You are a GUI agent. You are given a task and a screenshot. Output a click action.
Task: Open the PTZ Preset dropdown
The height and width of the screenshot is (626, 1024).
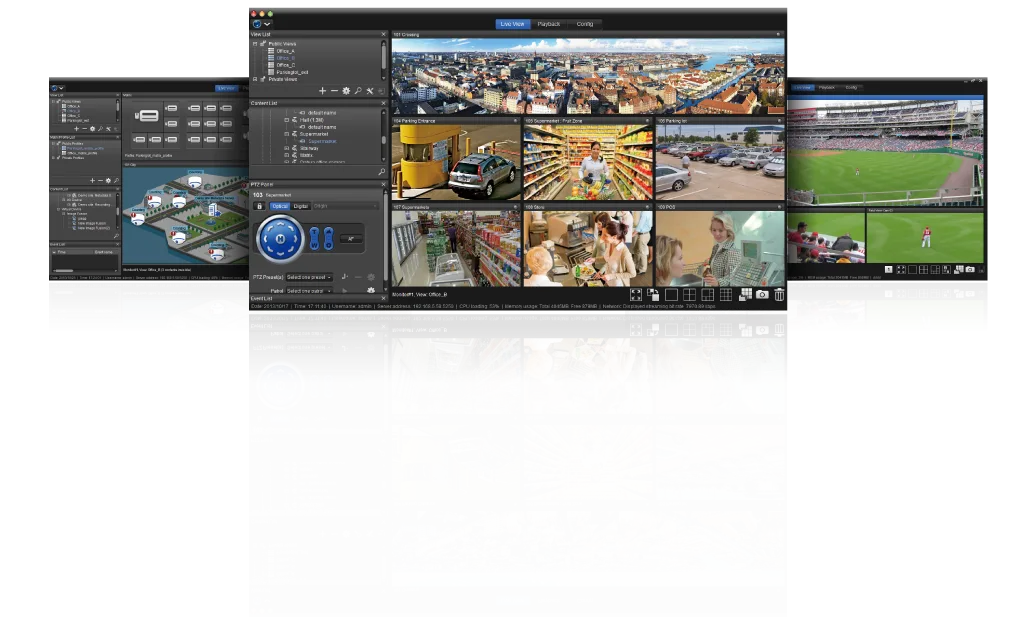(310, 277)
